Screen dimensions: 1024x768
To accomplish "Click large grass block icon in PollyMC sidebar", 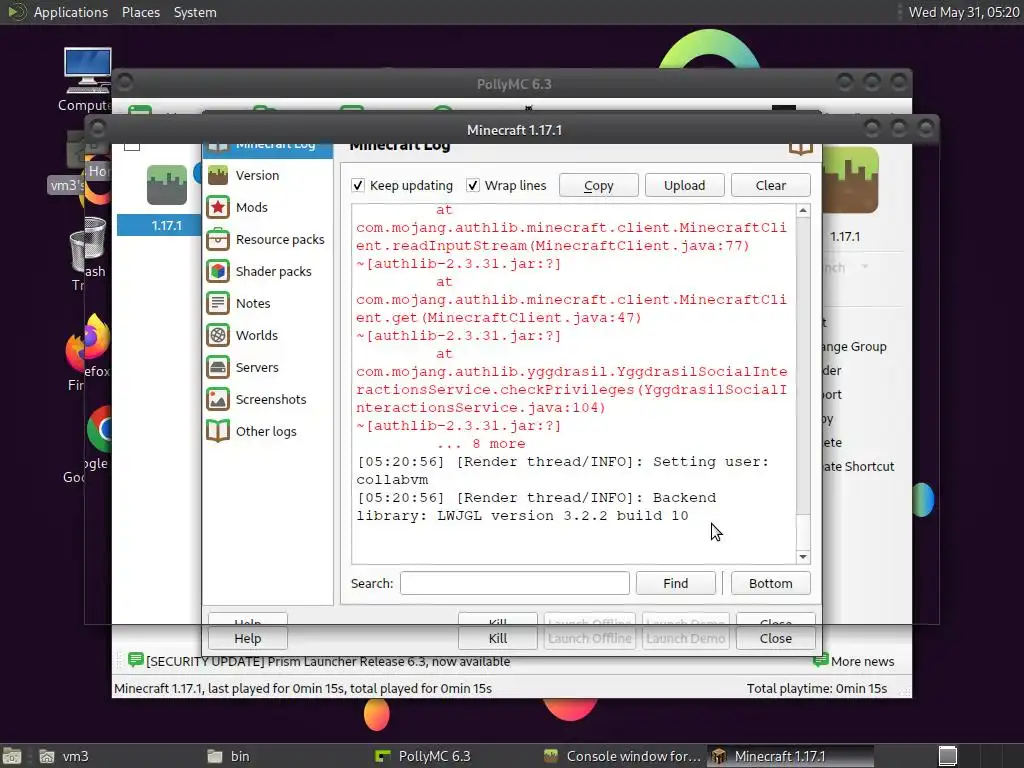I will click(x=850, y=180).
